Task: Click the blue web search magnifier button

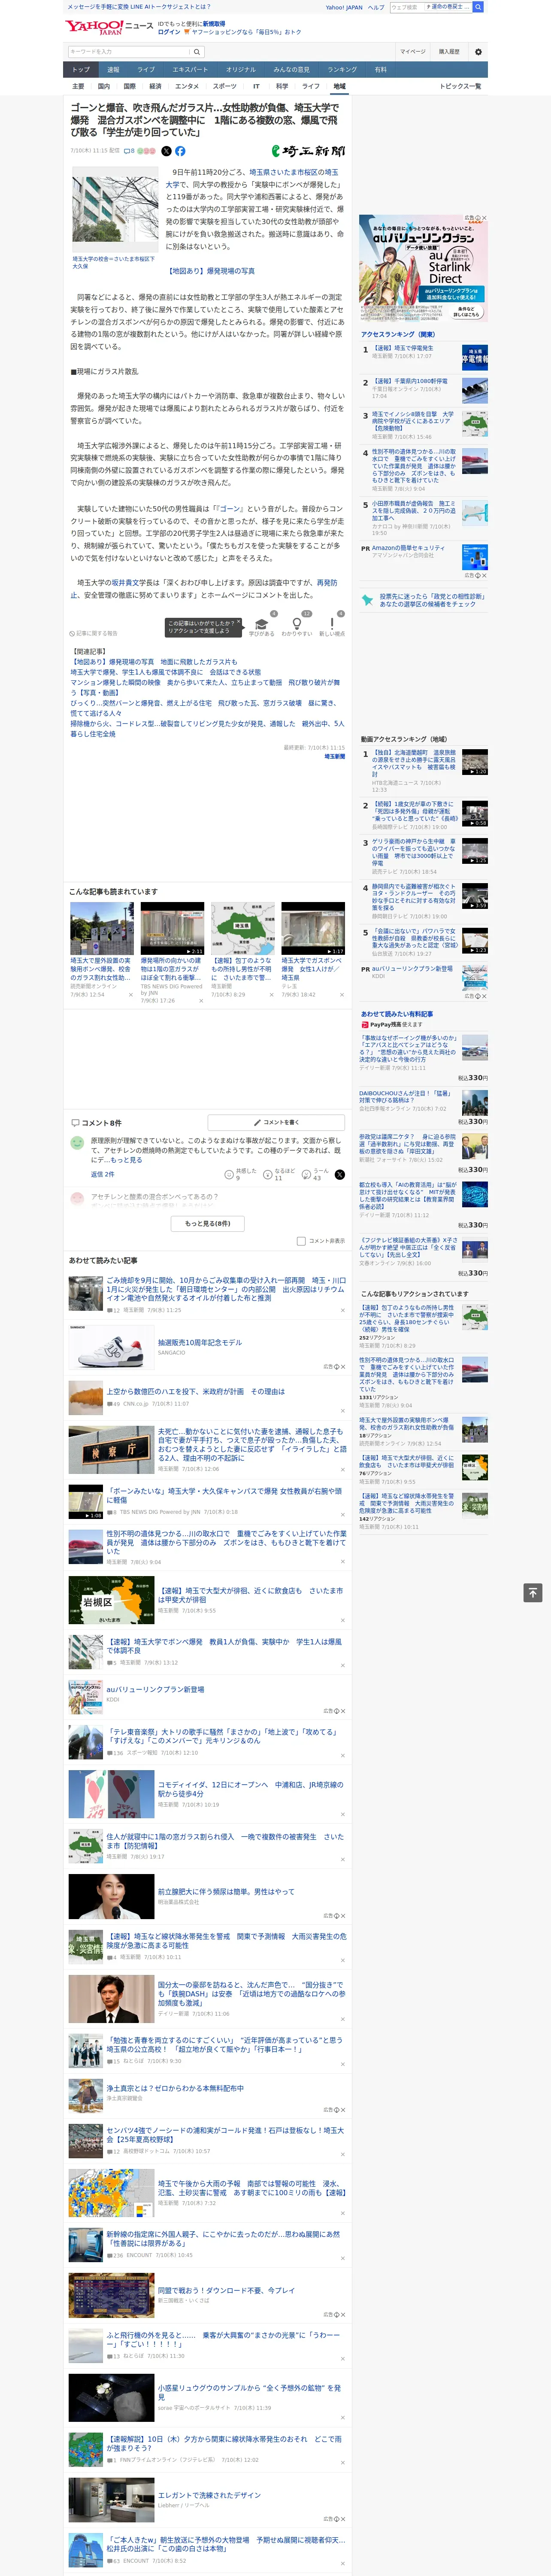Action: tap(478, 7)
